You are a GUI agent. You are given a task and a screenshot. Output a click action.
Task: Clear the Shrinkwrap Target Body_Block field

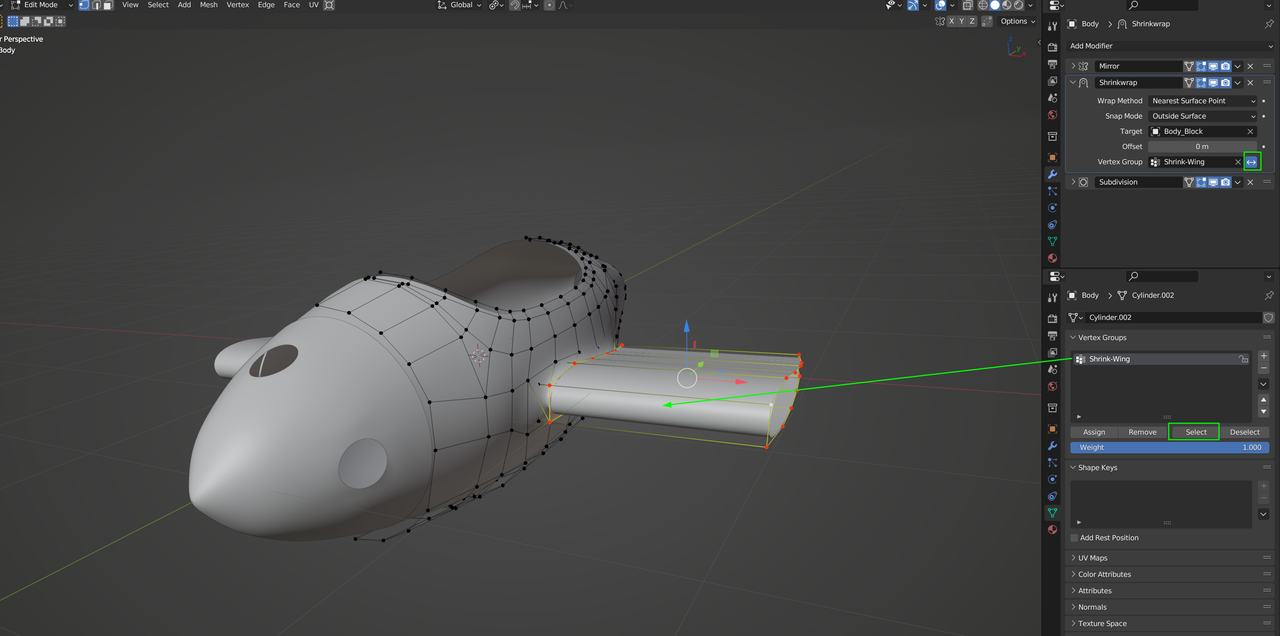click(1250, 132)
